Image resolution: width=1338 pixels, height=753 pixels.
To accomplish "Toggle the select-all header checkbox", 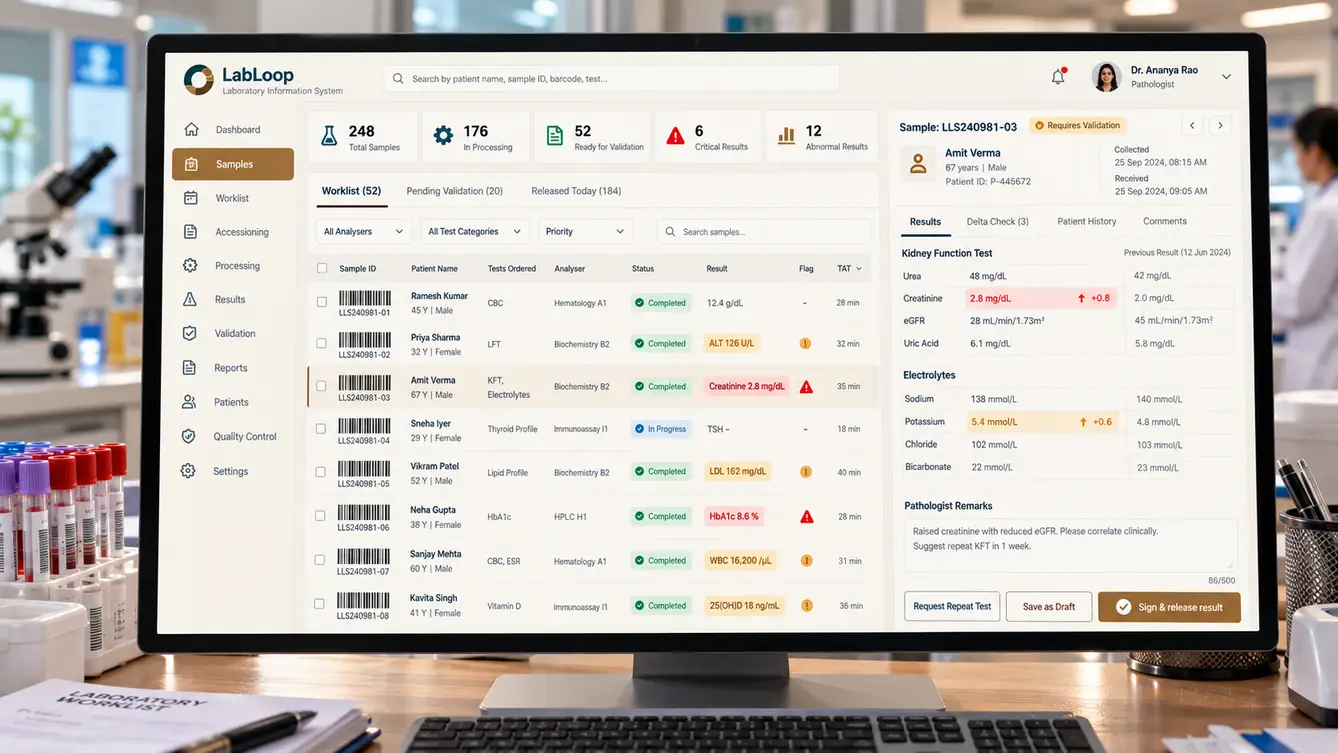I will point(322,268).
